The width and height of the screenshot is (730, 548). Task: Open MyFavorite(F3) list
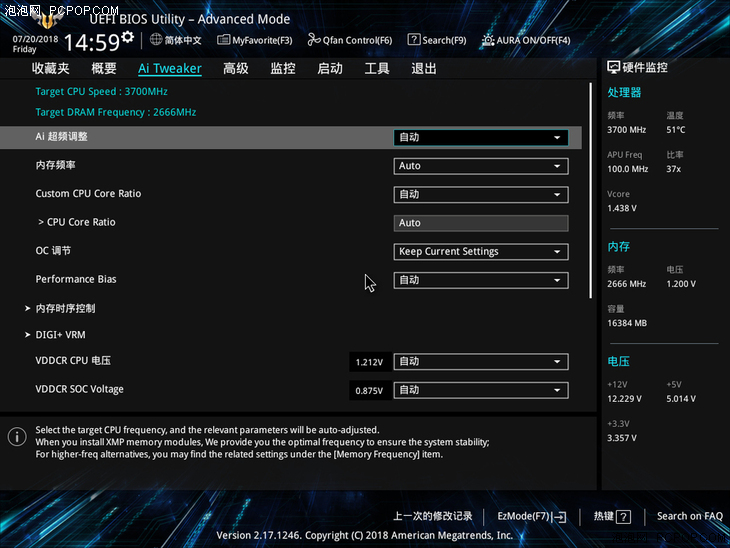[255, 40]
